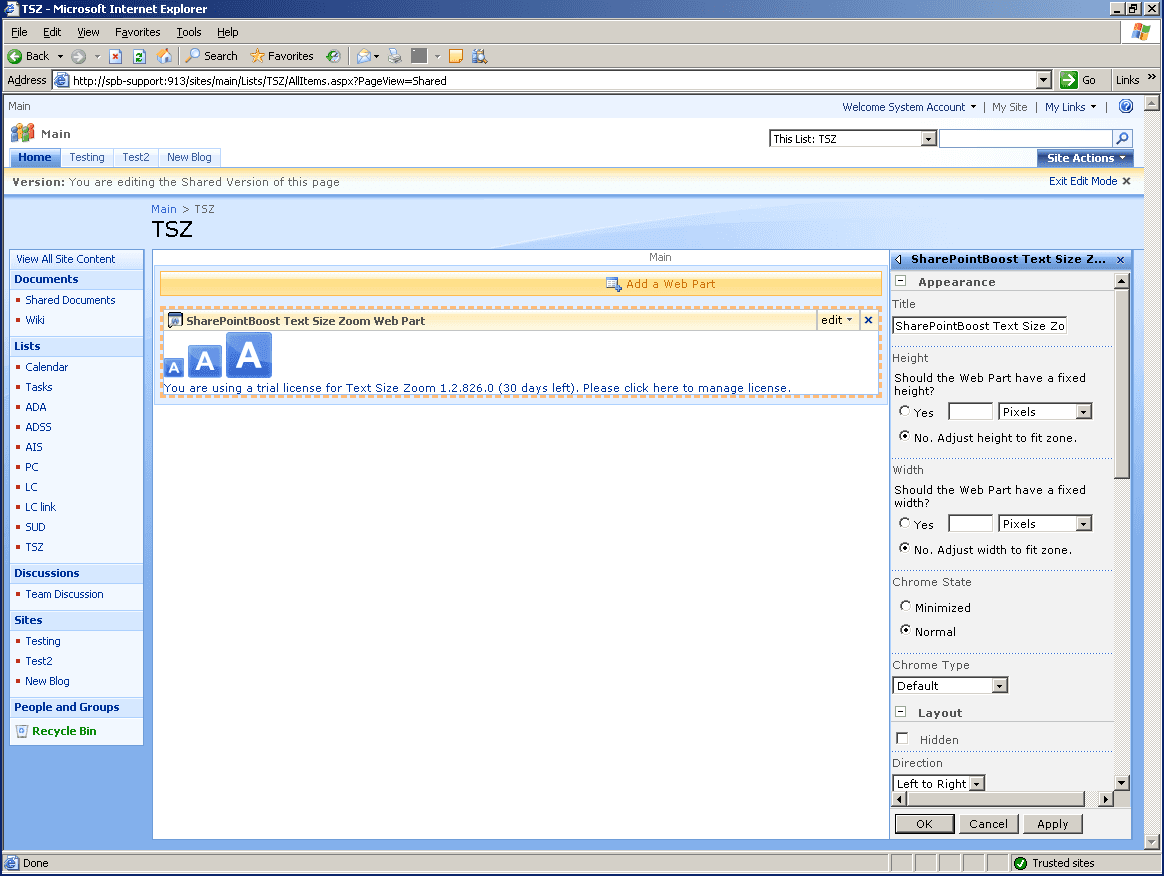Click Exit Edit Mode link
The image size is (1164, 876).
pyautogui.click(x=1089, y=181)
